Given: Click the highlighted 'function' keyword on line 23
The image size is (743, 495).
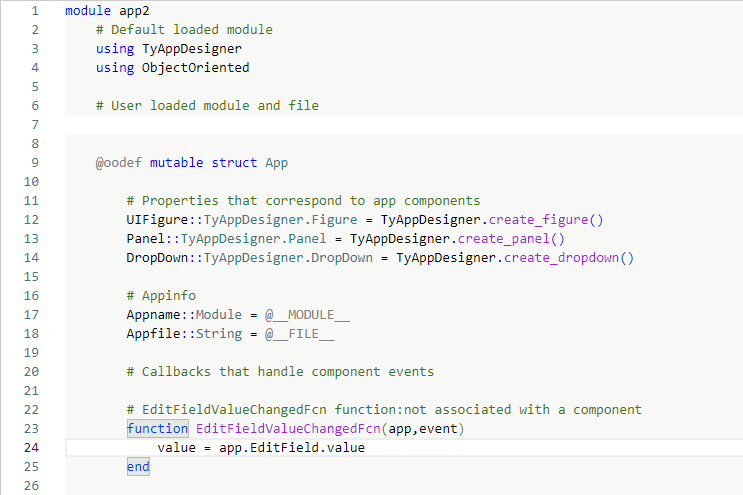Looking at the screenshot, I should 158,428.
